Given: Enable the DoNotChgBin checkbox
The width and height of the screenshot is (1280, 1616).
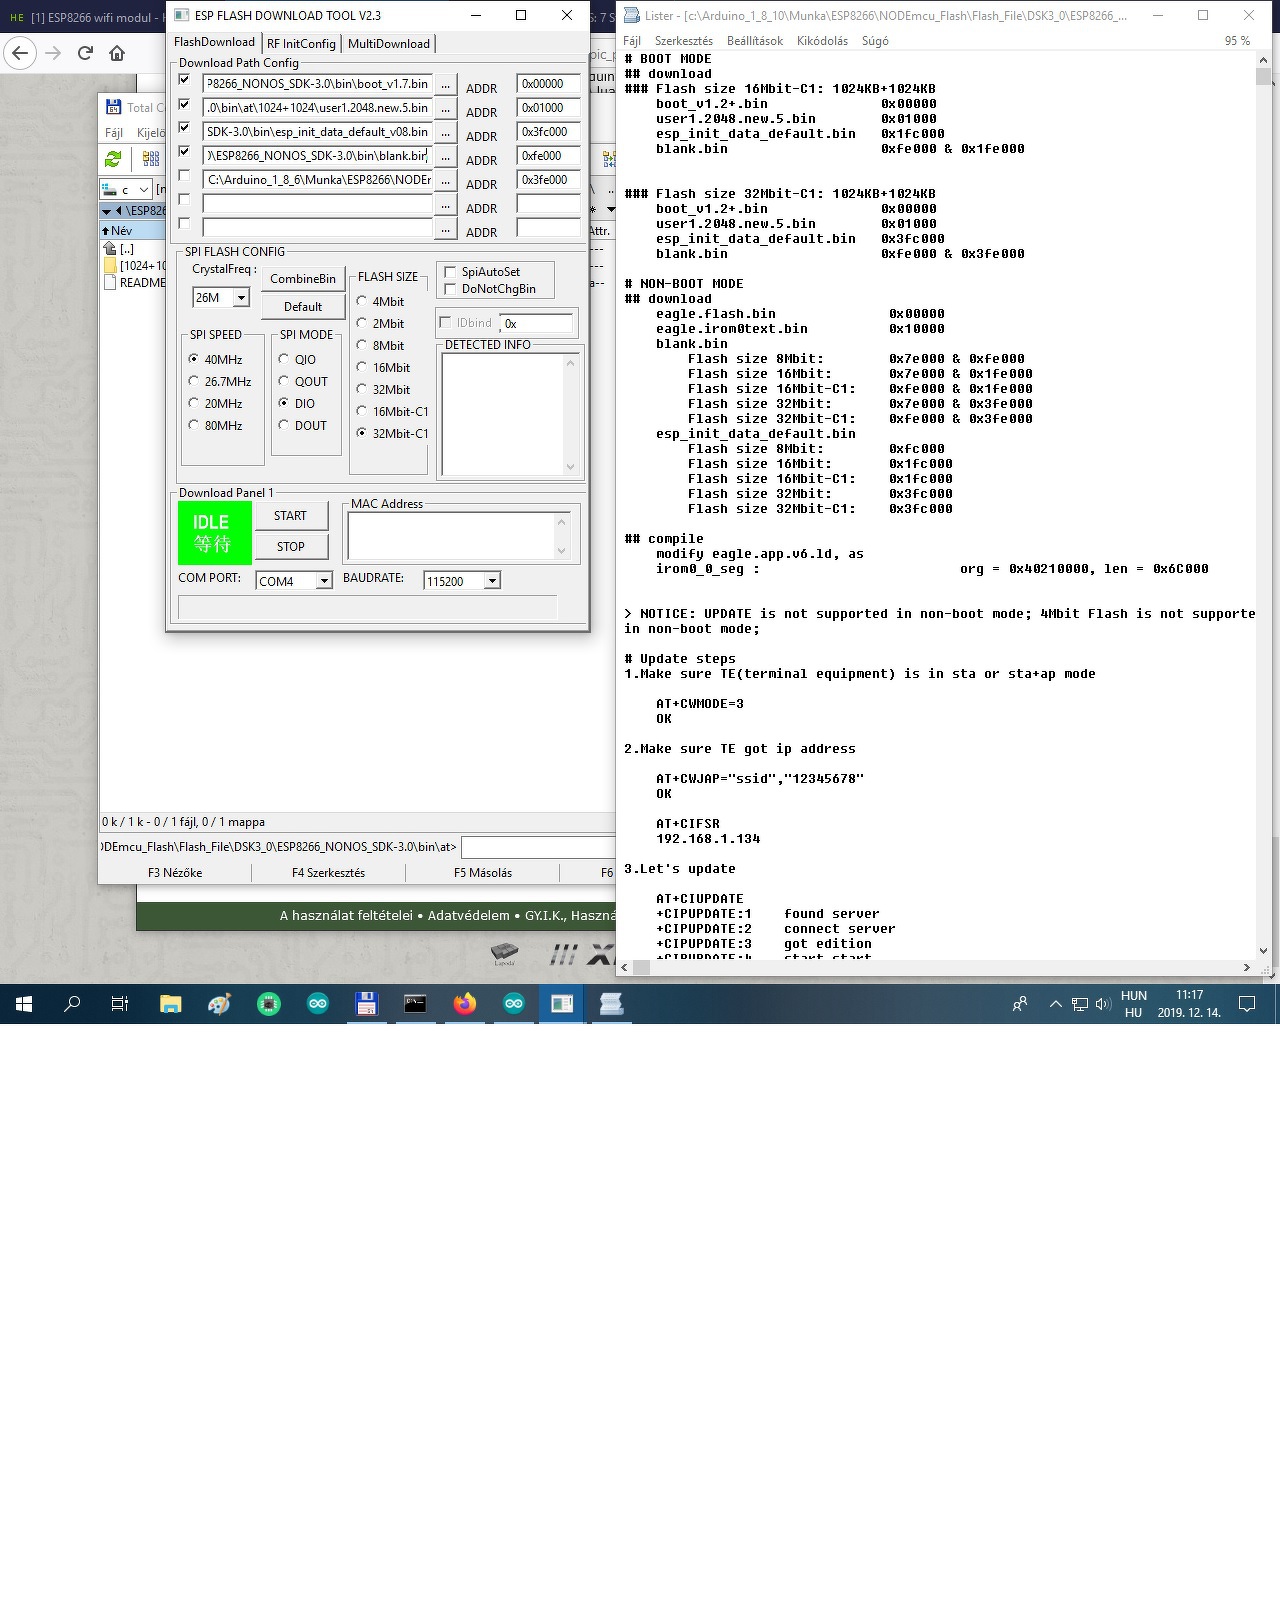Looking at the screenshot, I should [450, 289].
